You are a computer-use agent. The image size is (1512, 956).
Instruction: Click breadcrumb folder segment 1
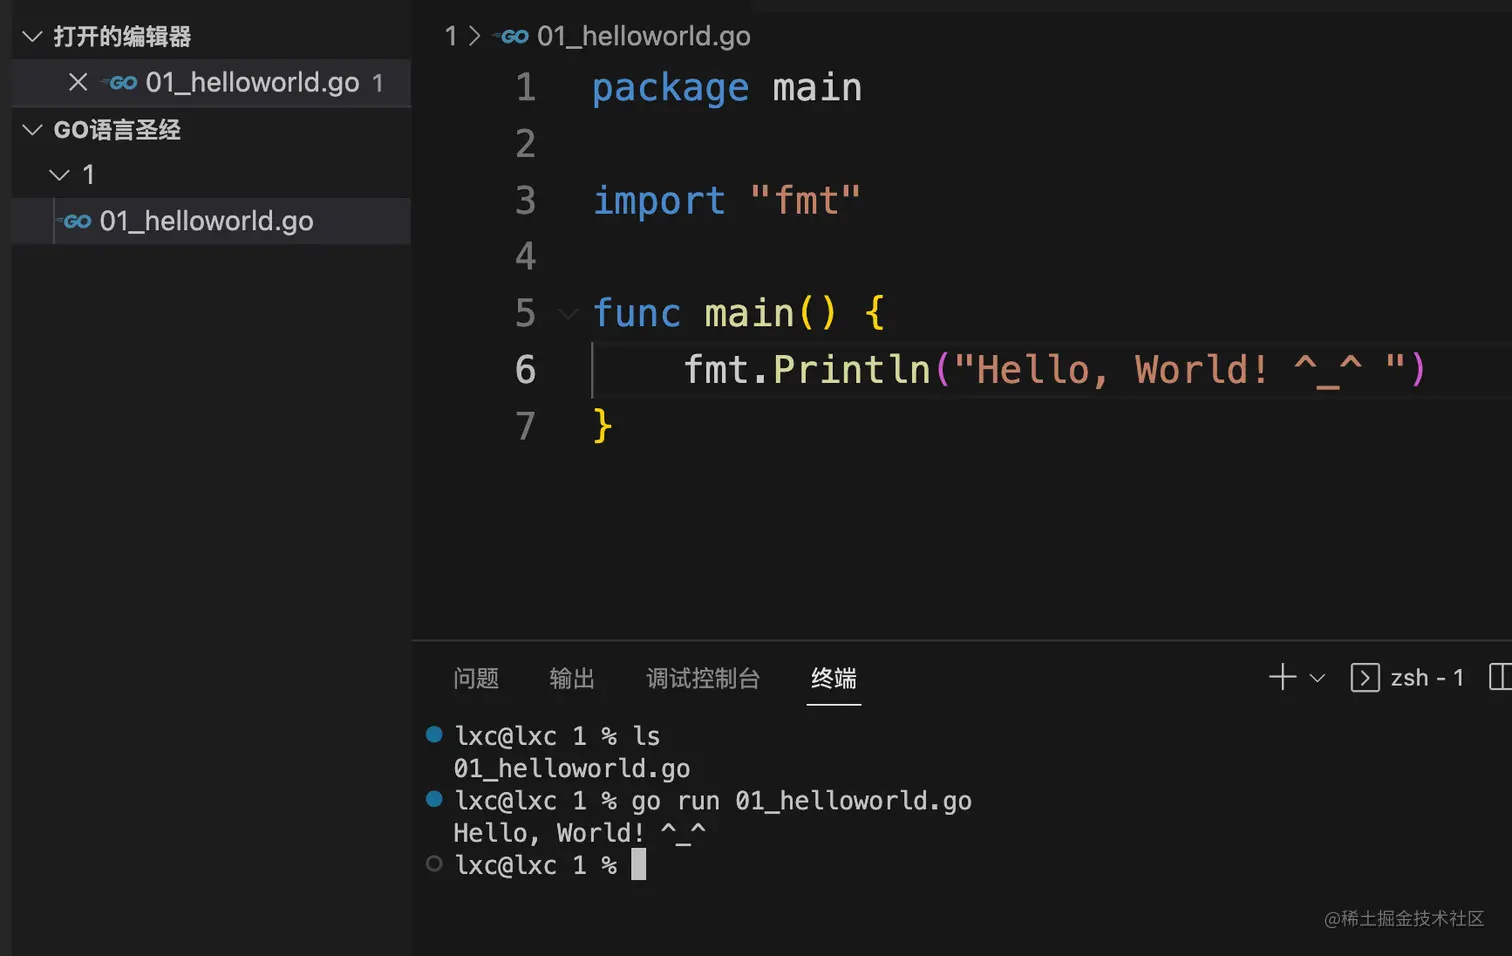tap(451, 36)
